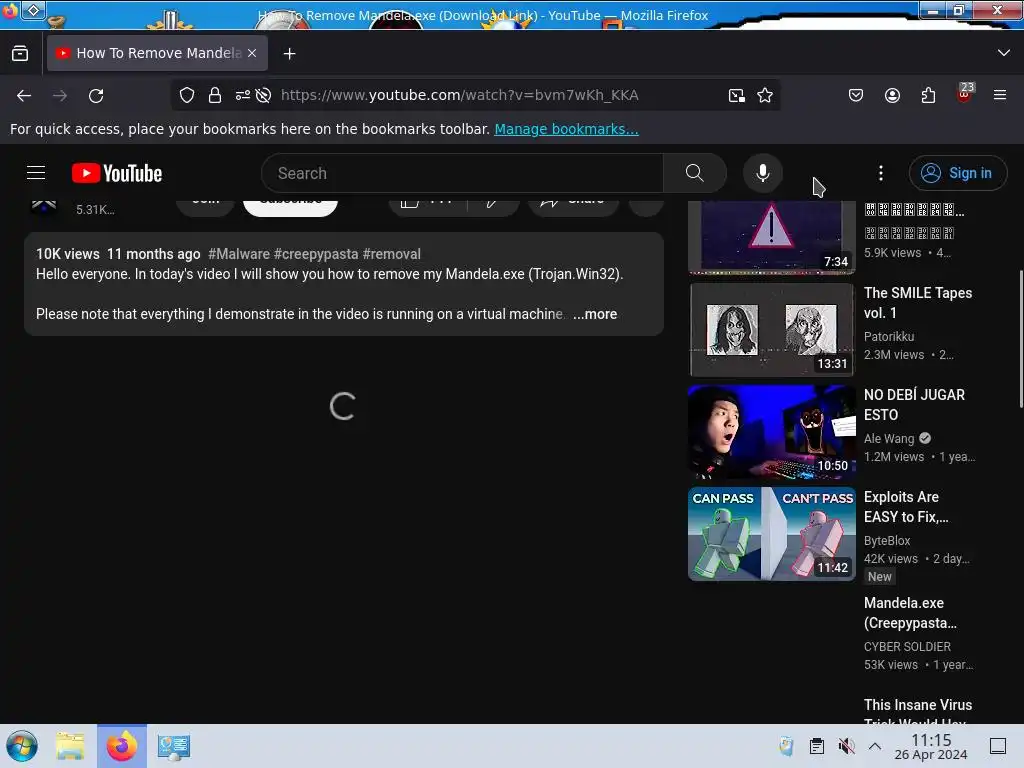Open the Windows Start orb
The width and height of the screenshot is (1024, 768).
pyautogui.click(x=22, y=746)
